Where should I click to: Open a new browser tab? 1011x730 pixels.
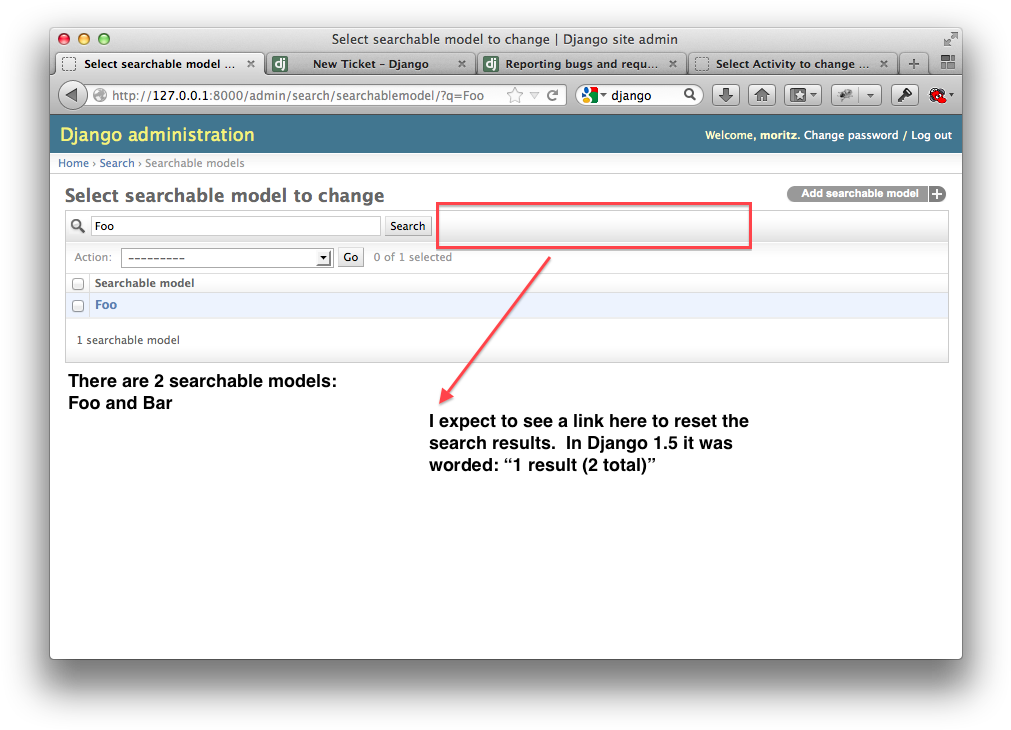pyautogui.click(x=914, y=64)
